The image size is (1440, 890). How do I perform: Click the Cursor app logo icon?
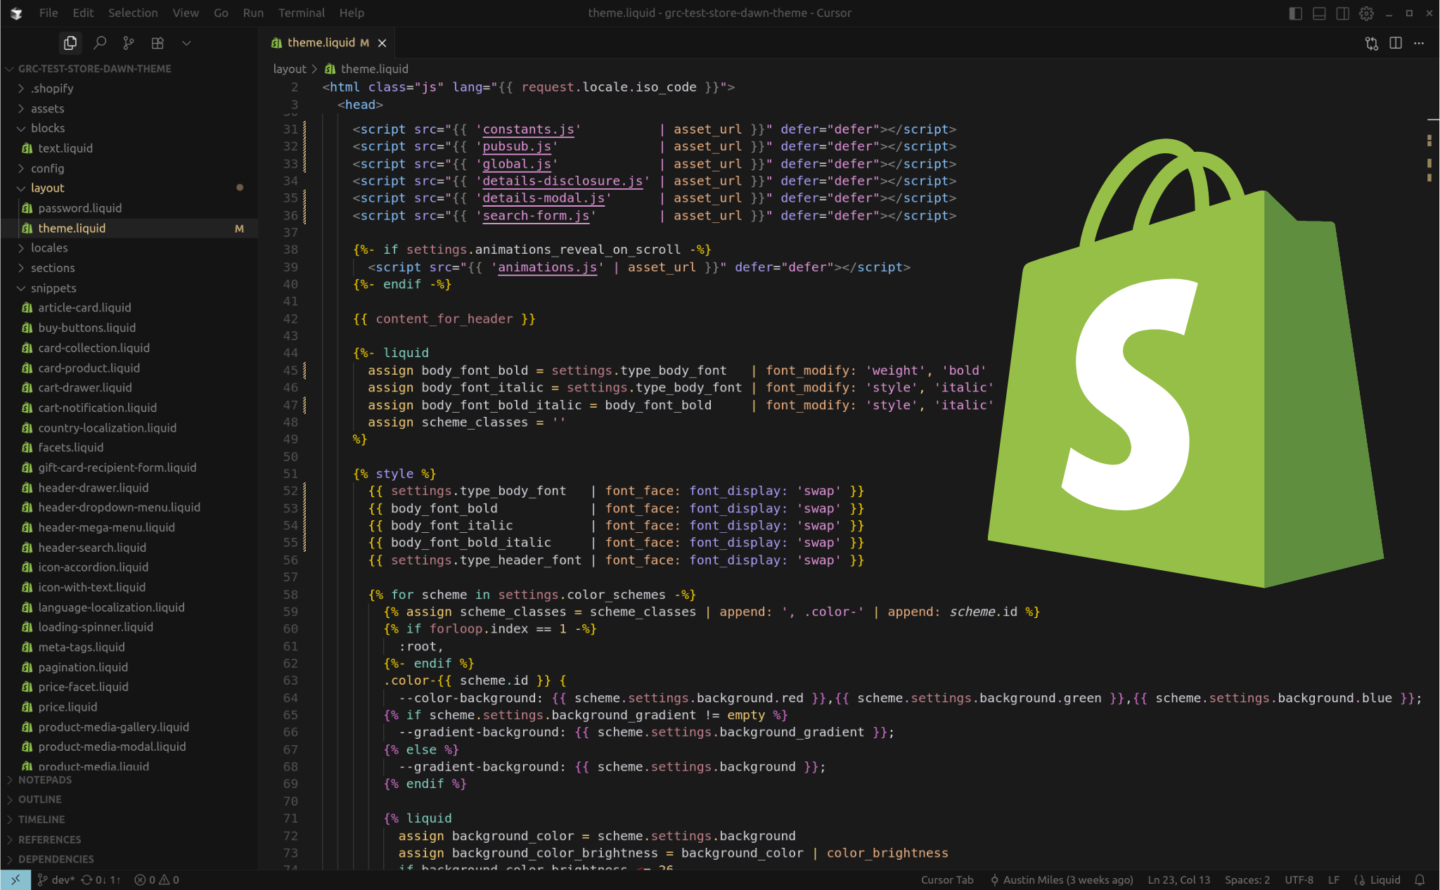(x=16, y=13)
